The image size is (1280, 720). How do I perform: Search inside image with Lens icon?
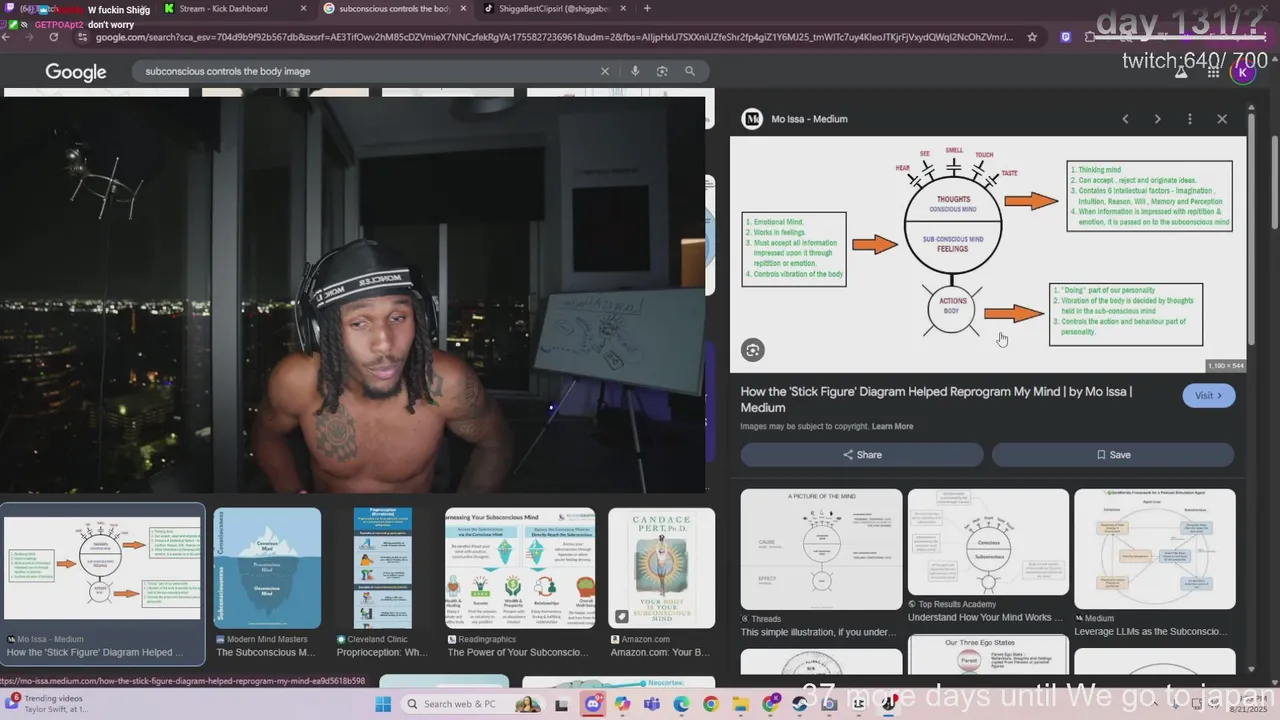pyautogui.click(x=753, y=349)
